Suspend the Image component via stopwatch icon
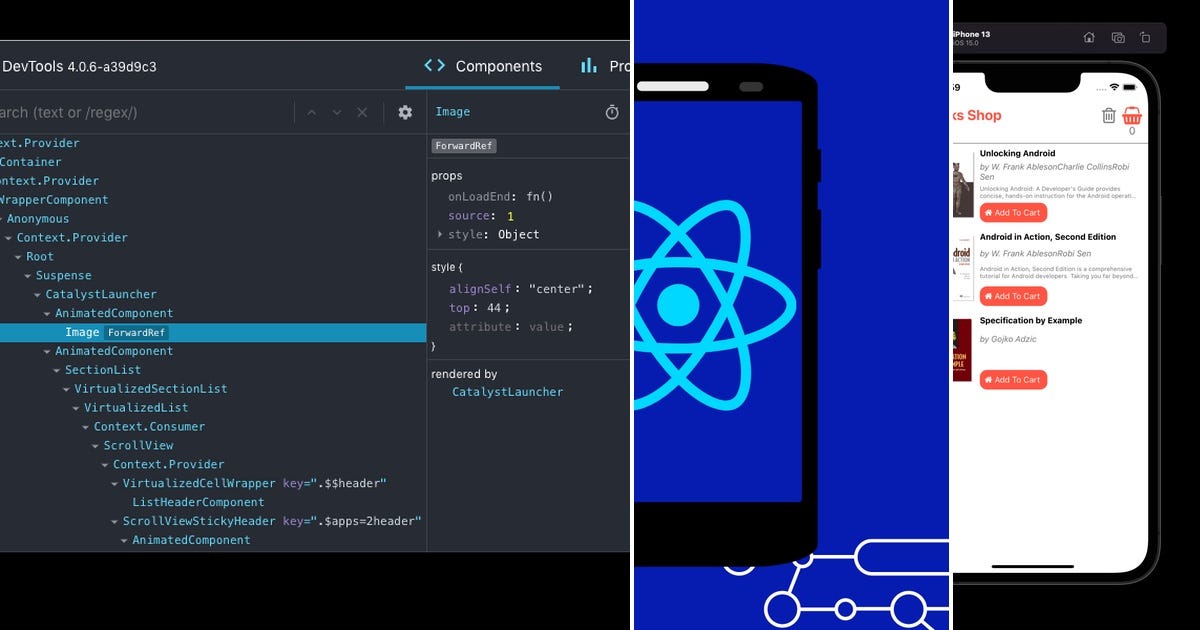The image size is (1200, 630). coord(611,112)
